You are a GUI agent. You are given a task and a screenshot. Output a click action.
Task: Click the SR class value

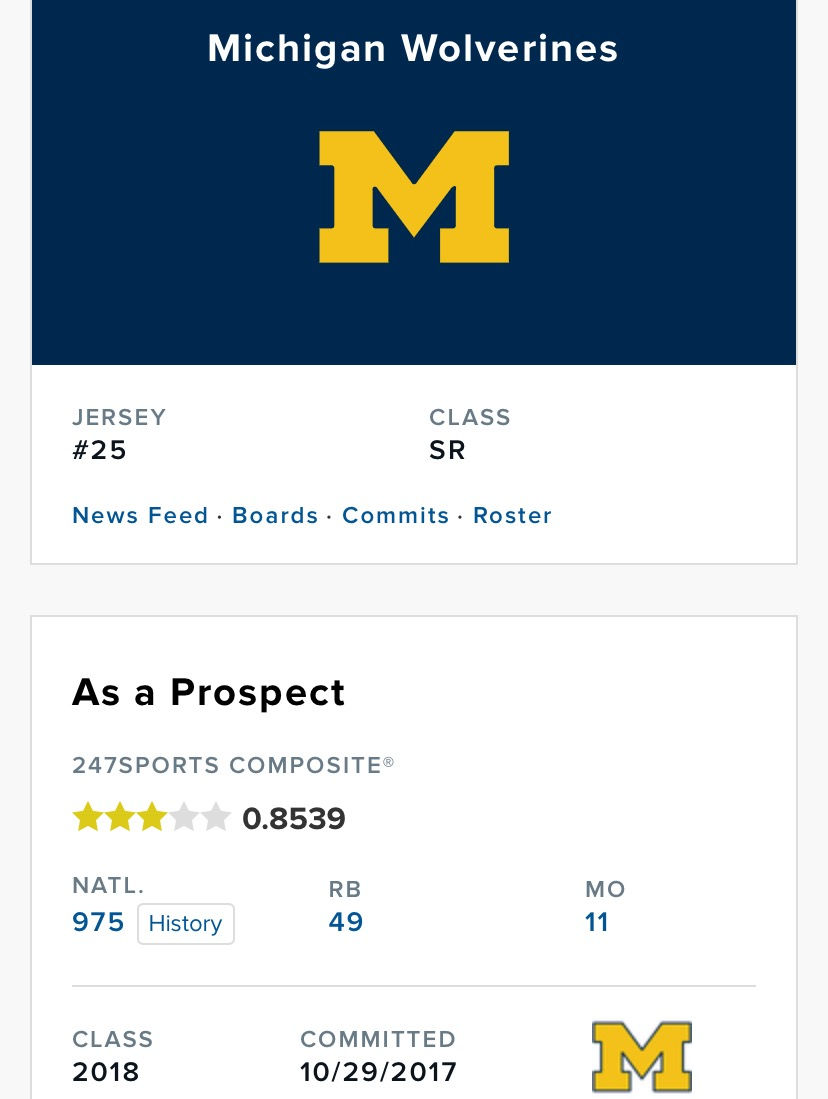click(x=447, y=449)
